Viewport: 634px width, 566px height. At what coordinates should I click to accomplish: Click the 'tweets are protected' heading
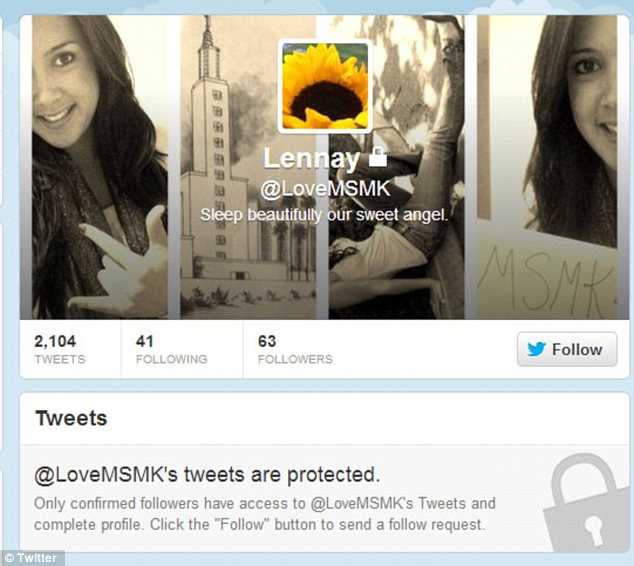coord(207,475)
